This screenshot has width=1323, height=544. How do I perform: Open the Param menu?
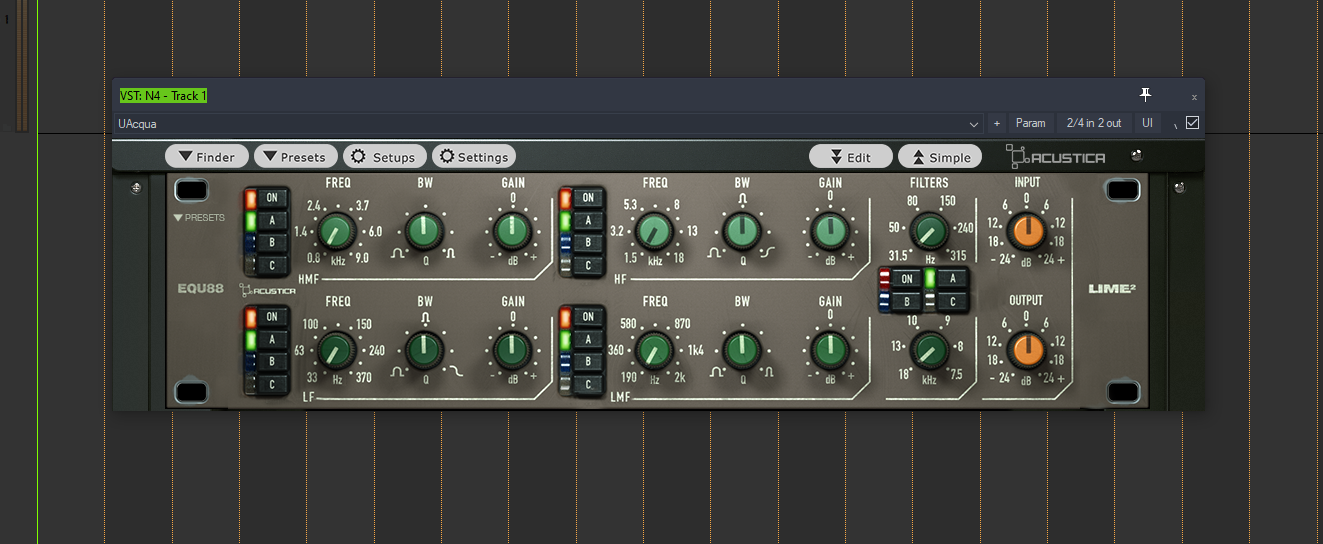tap(1030, 124)
